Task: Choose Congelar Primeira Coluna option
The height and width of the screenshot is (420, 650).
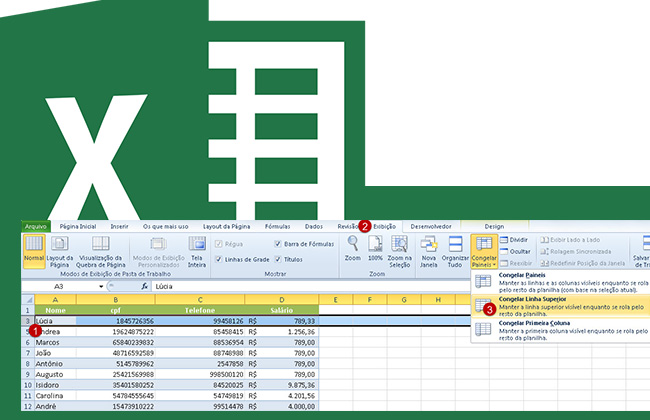Action: click(x=560, y=330)
